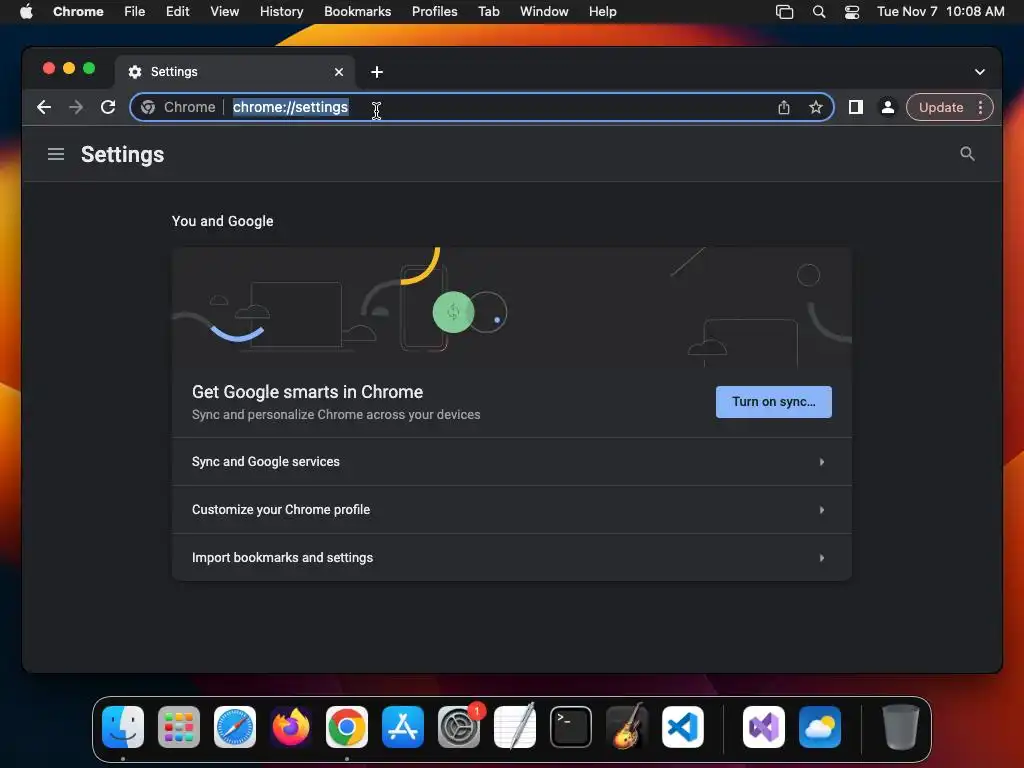Open Customize your Chrome profile row
Image resolution: width=1024 pixels, height=768 pixels.
pyautogui.click(x=511, y=509)
